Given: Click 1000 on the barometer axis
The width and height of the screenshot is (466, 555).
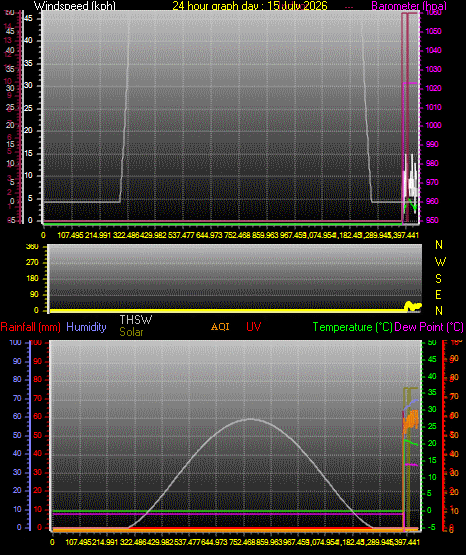Looking at the screenshot, I should (433, 125).
